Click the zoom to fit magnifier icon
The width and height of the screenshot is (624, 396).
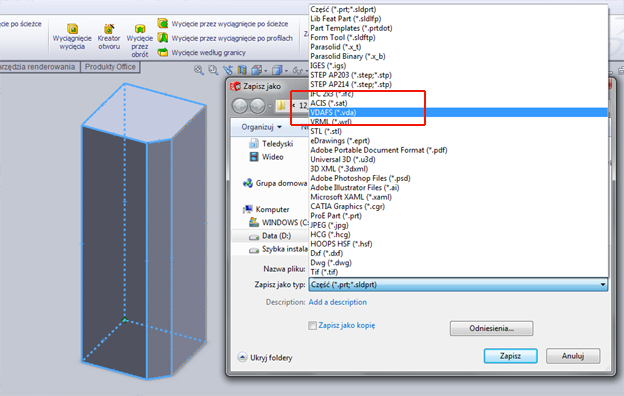coord(199,70)
